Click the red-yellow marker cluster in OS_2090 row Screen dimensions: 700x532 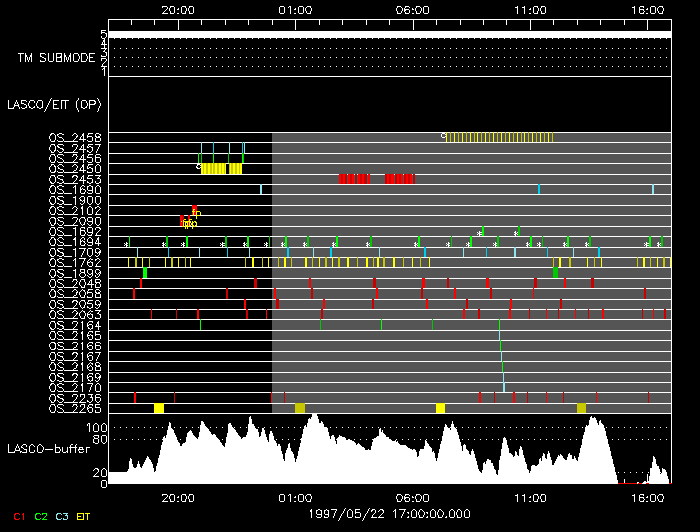188,221
